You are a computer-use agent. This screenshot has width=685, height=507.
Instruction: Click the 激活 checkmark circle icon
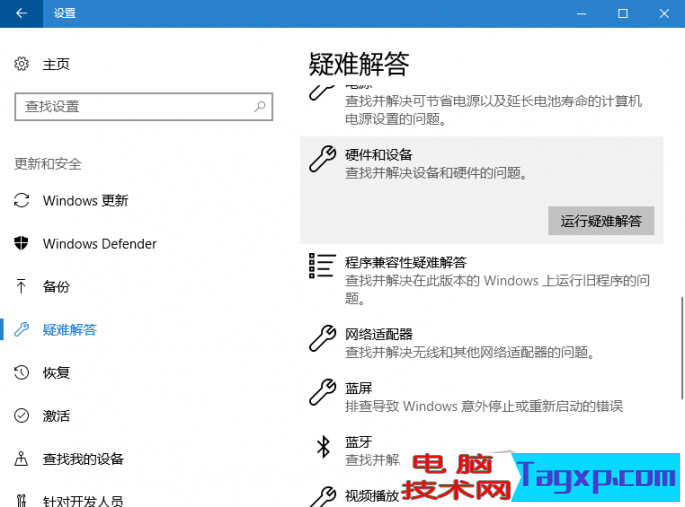21,415
